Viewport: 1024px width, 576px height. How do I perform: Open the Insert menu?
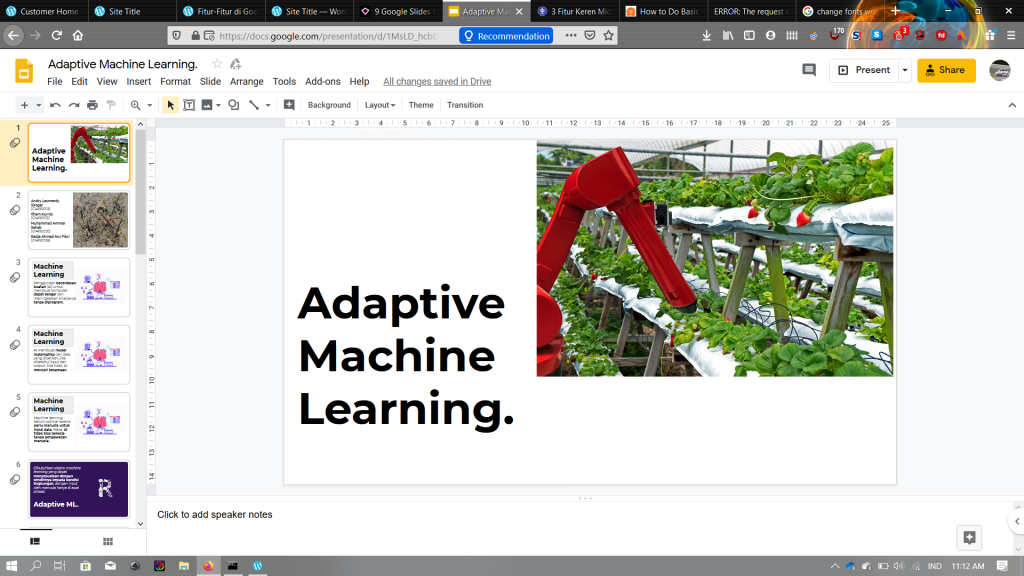pos(139,82)
